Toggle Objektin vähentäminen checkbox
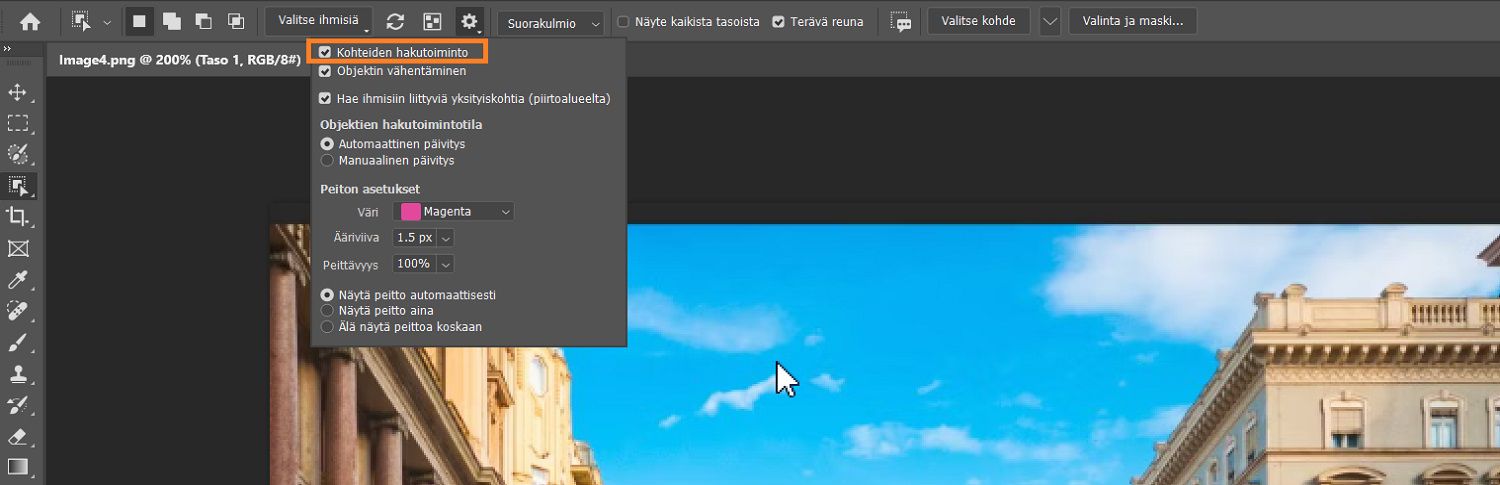 325,71
